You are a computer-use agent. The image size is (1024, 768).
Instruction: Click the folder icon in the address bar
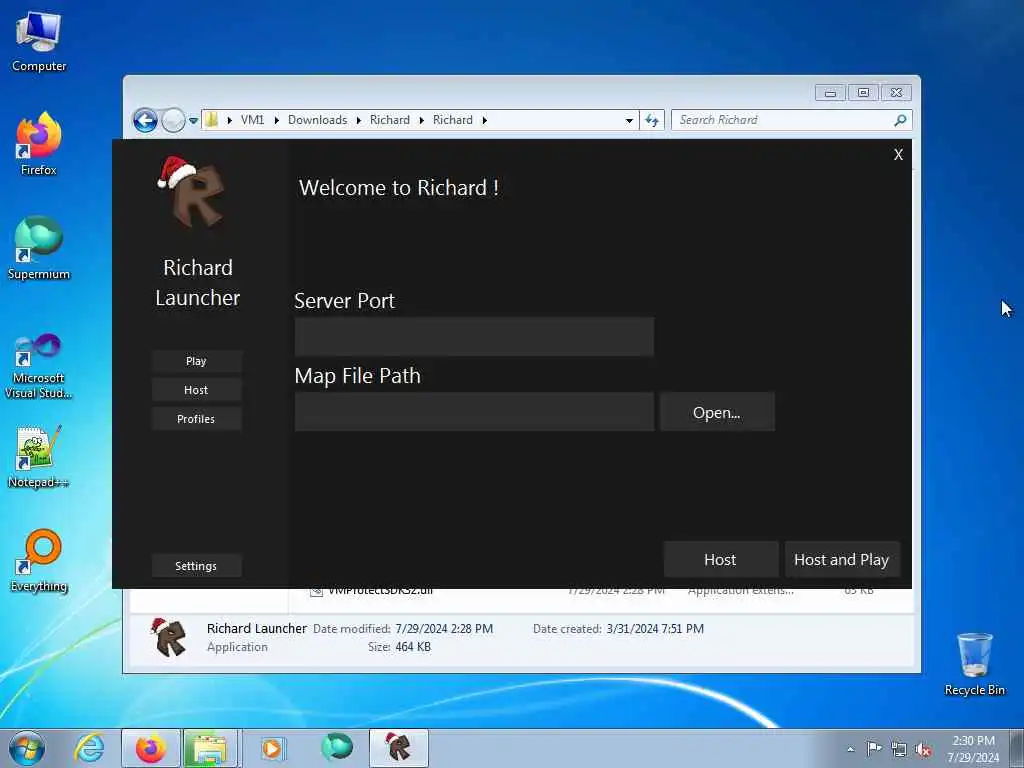pos(212,120)
